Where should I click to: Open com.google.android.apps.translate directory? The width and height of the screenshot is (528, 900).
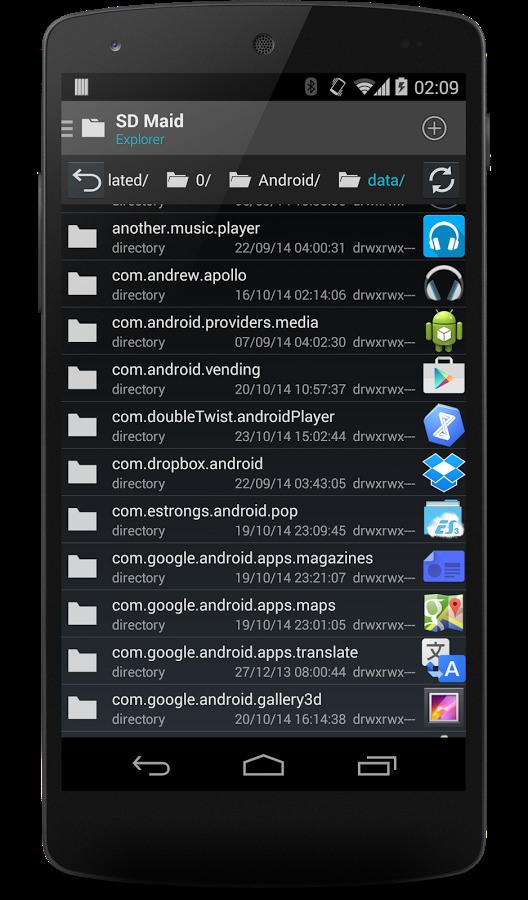pyautogui.click(x=263, y=660)
